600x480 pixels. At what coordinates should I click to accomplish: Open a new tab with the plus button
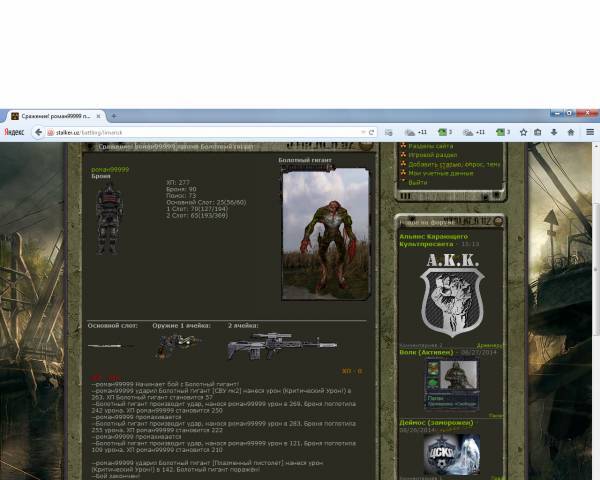[114, 116]
